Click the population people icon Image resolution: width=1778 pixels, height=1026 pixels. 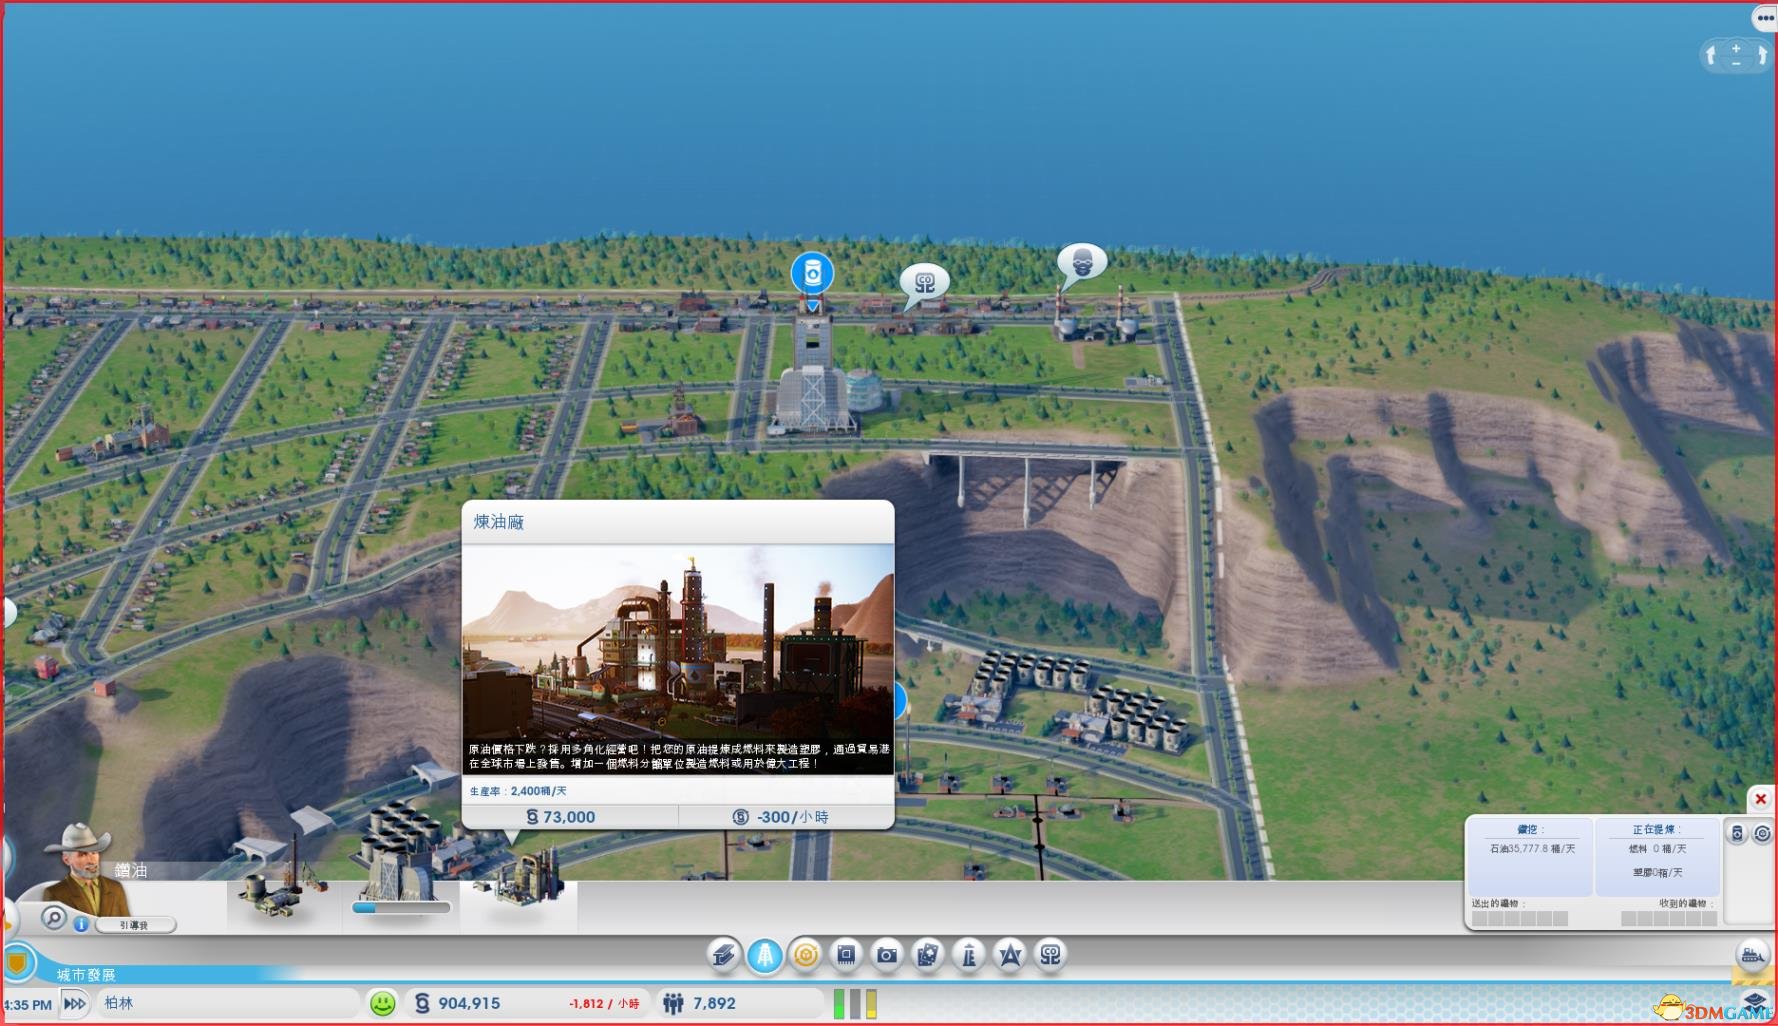pyautogui.click(x=673, y=1003)
